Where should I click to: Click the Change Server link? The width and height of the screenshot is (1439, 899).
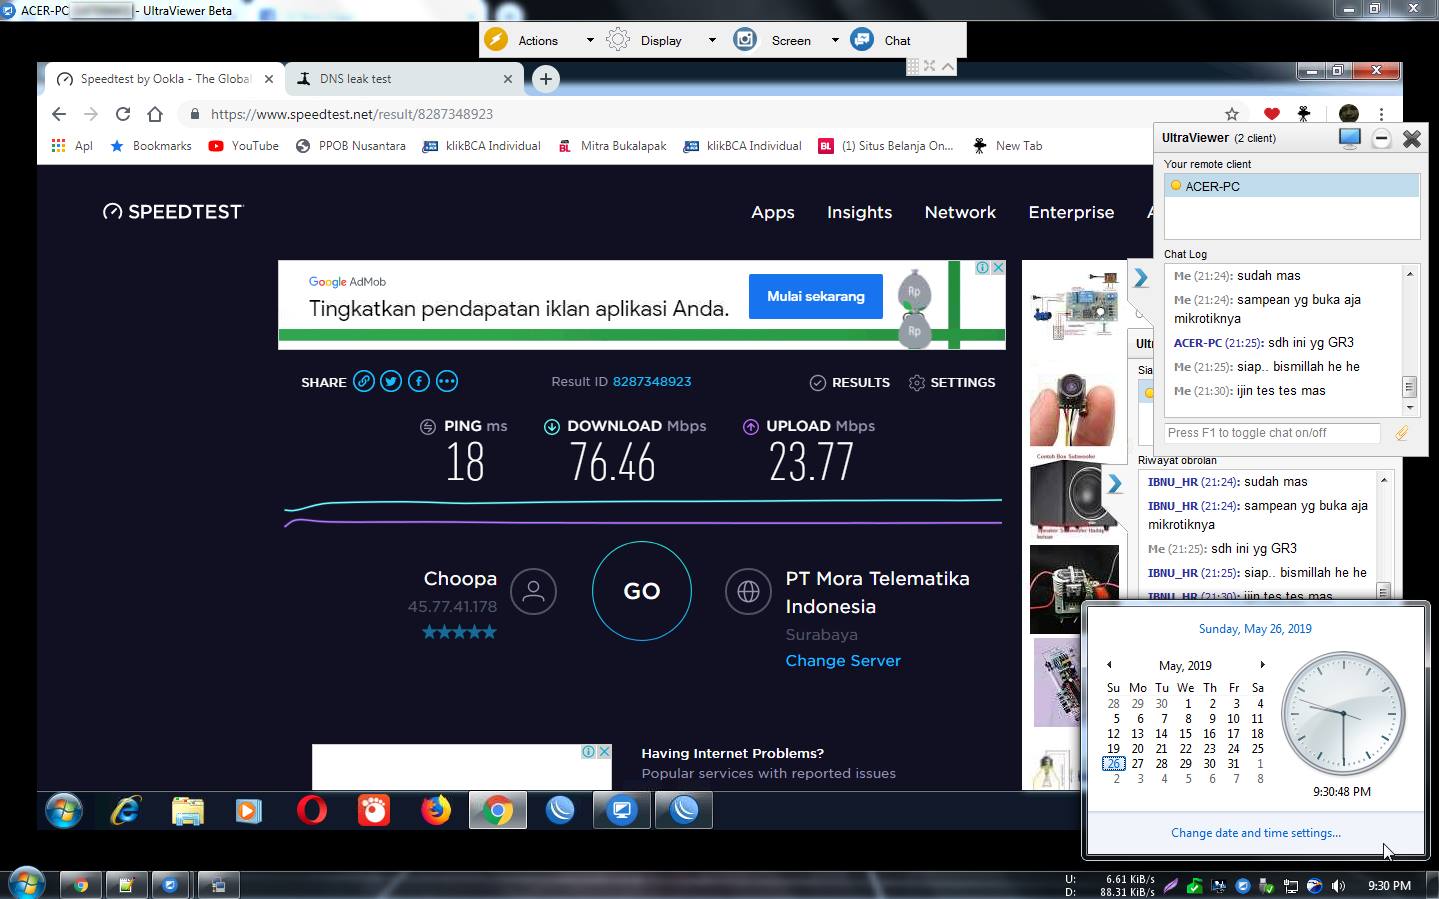pyautogui.click(x=843, y=661)
